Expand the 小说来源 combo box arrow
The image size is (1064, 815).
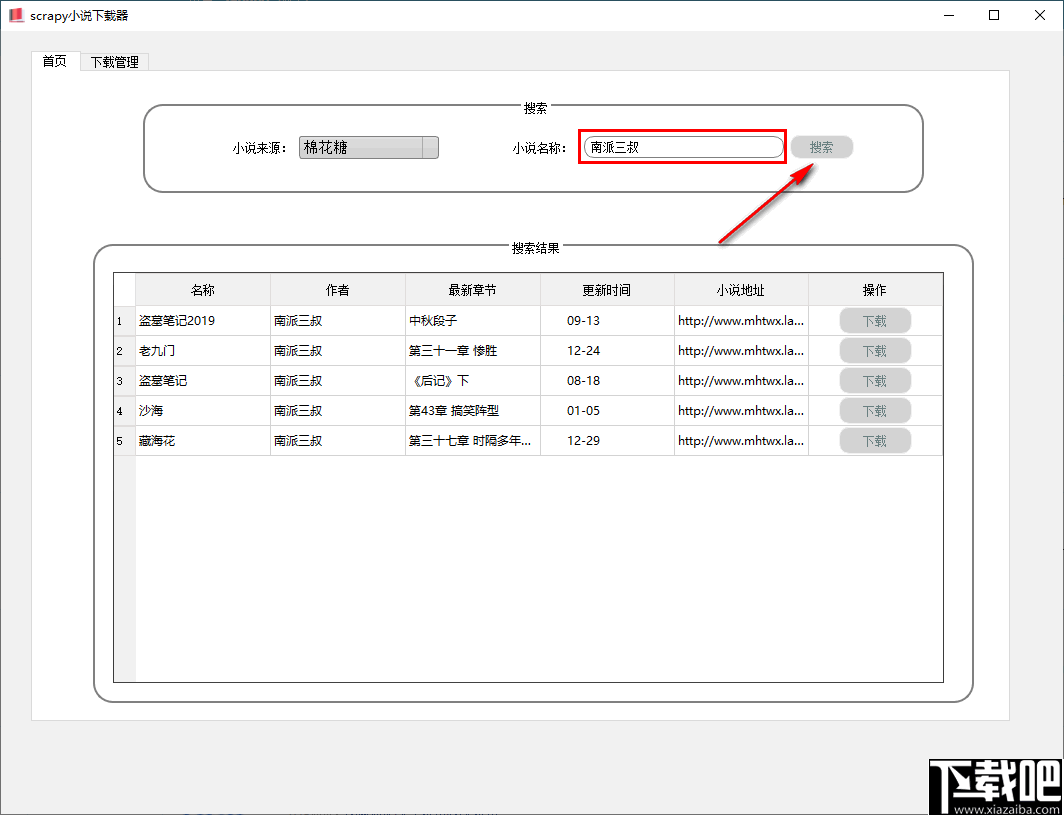pyautogui.click(x=431, y=147)
